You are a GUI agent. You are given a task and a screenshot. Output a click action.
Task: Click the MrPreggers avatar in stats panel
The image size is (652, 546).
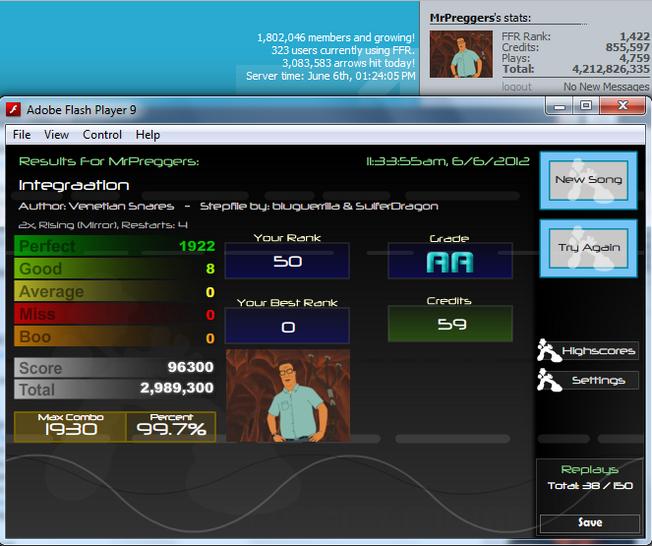tap(461, 54)
